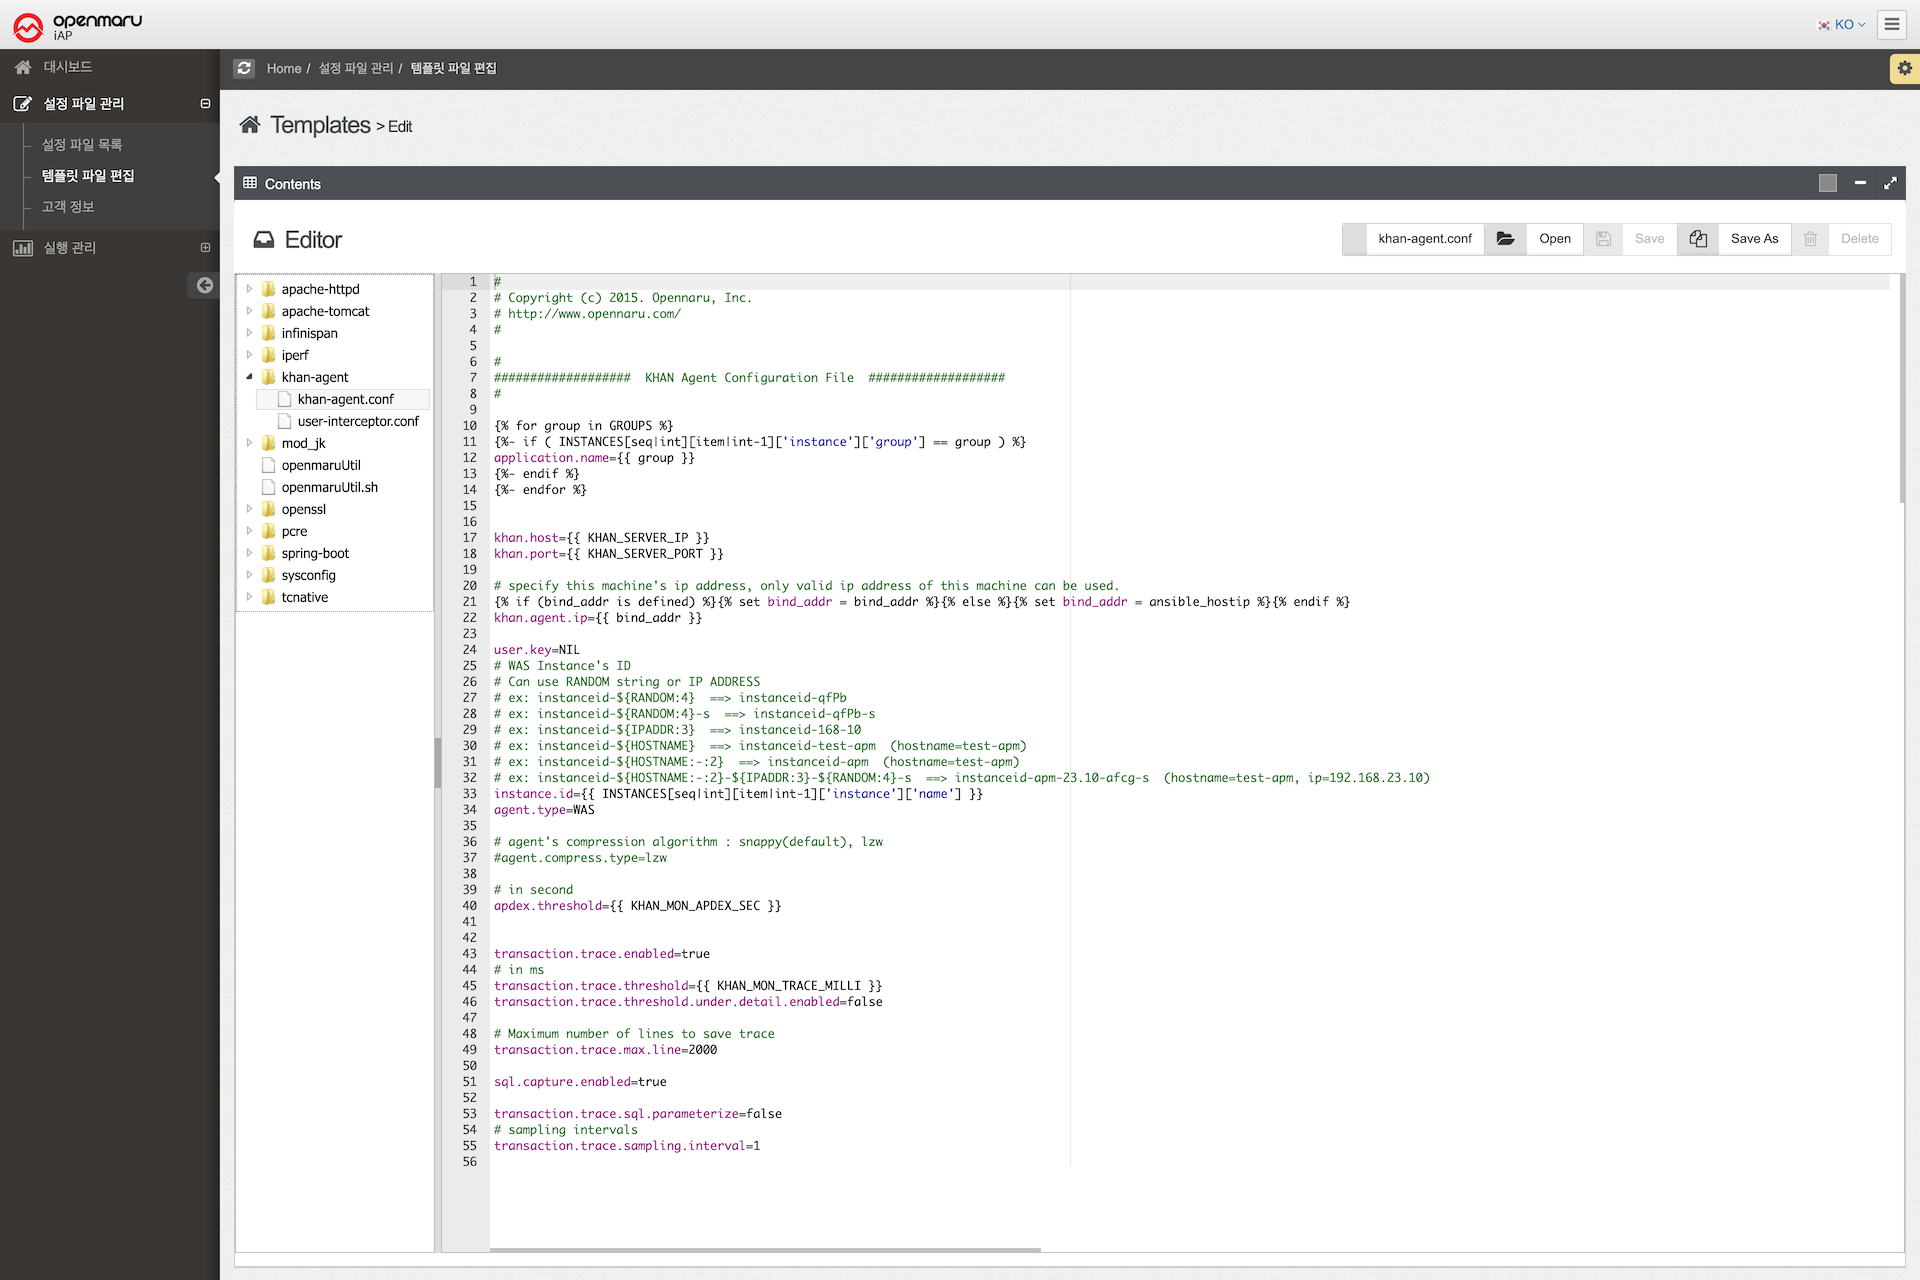Go to 대시보드 in the sidebar
Image resolution: width=1920 pixels, height=1280 pixels.
coord(67,67)
